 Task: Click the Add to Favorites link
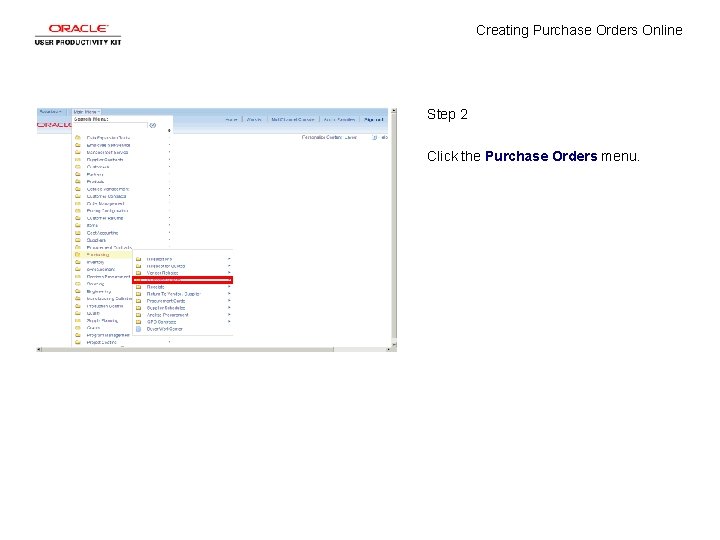click(x=339, y=119)
